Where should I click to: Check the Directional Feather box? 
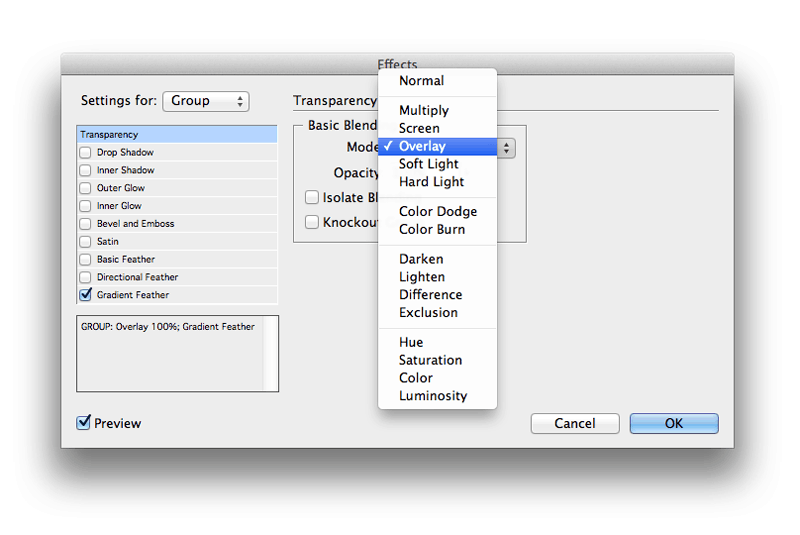click(85, 277)
